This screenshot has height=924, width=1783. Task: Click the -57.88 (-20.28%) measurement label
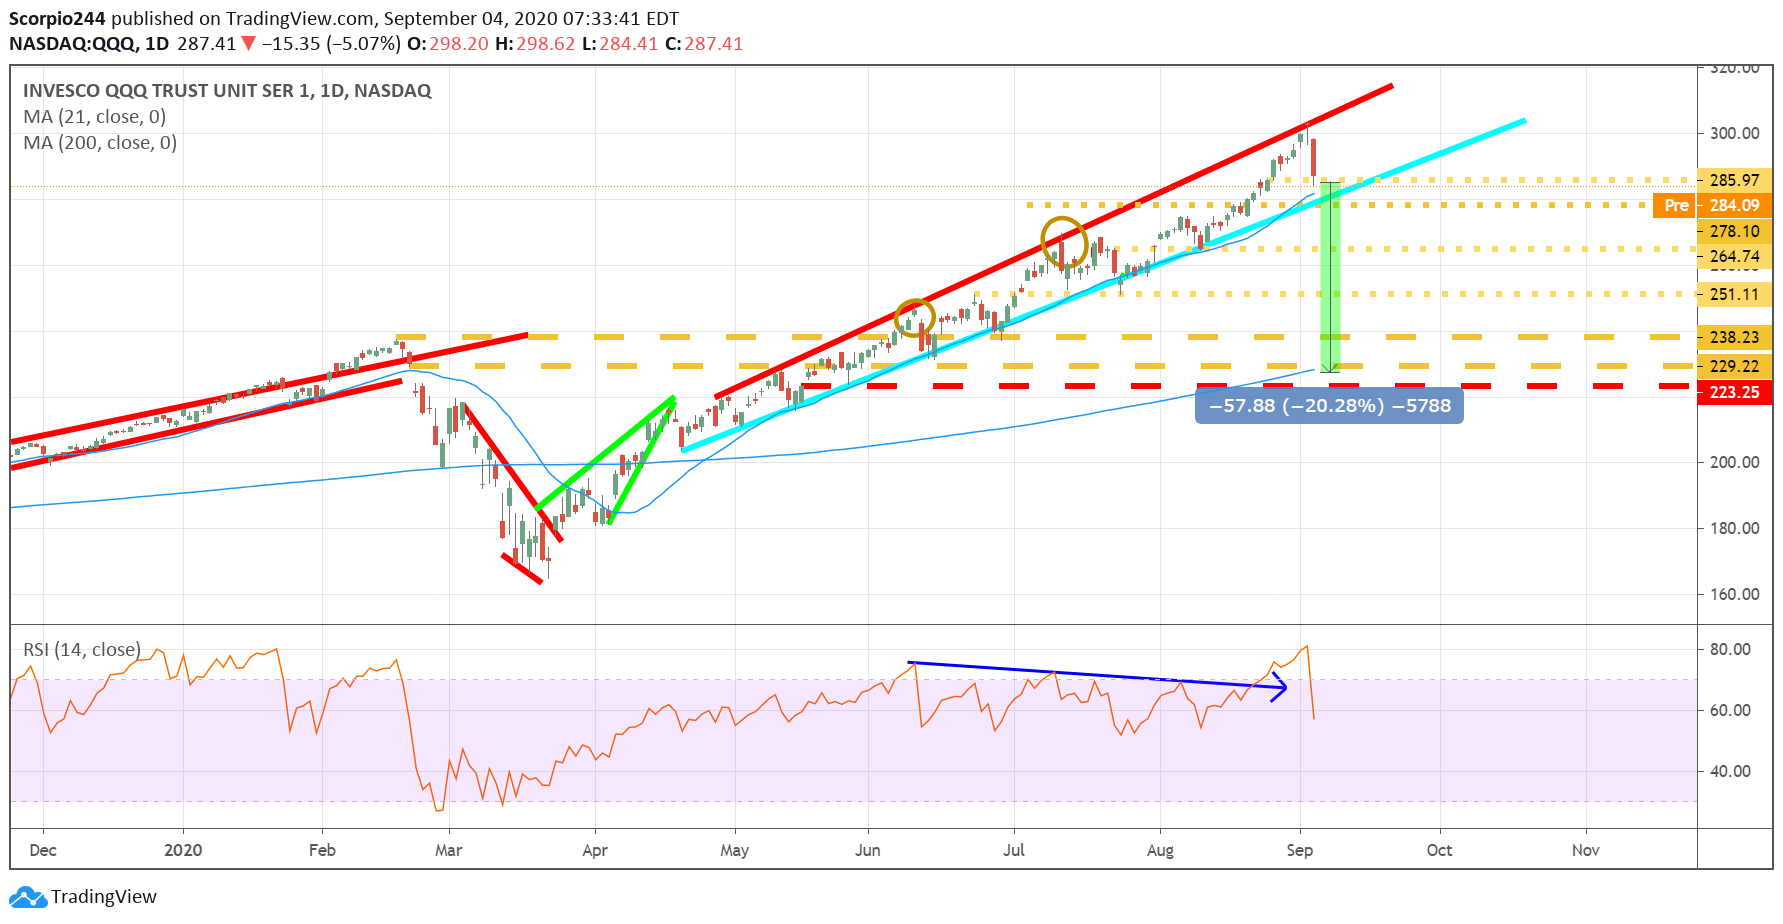1329,406
